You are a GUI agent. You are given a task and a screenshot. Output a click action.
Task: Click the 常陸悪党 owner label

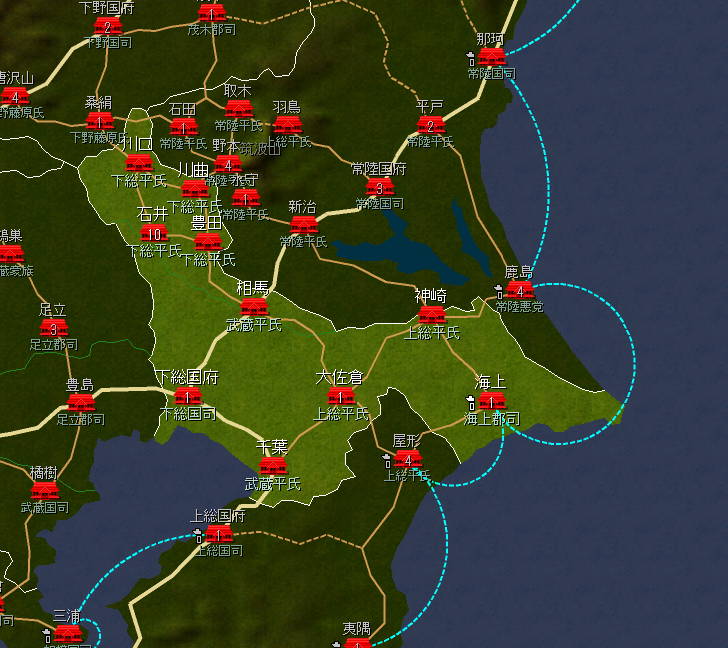click(x=519, y=306)
